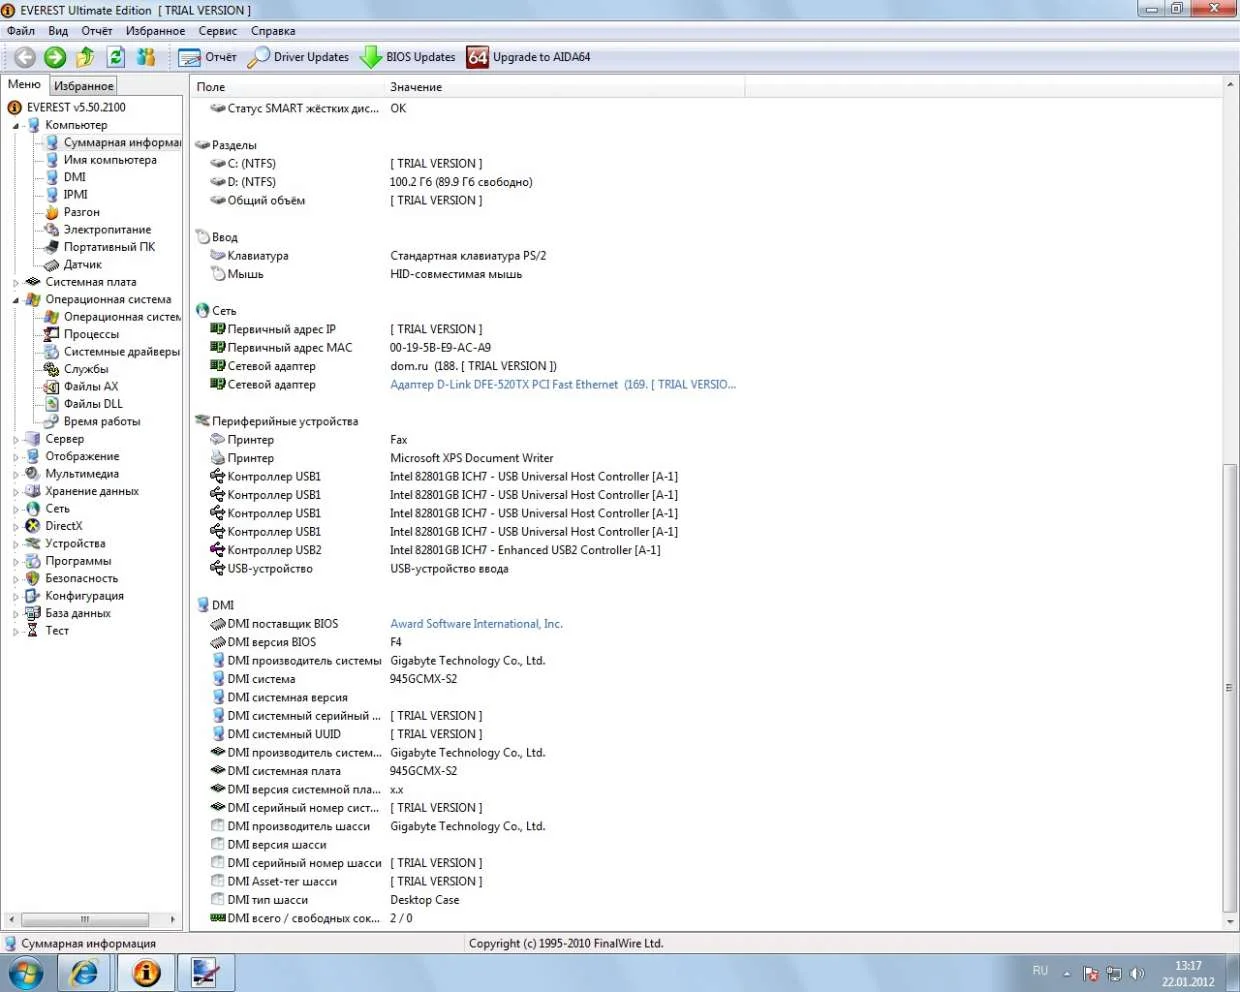Click the Значение column header
This screenshot has height=992, width=1240.
[x=416, y=87]
